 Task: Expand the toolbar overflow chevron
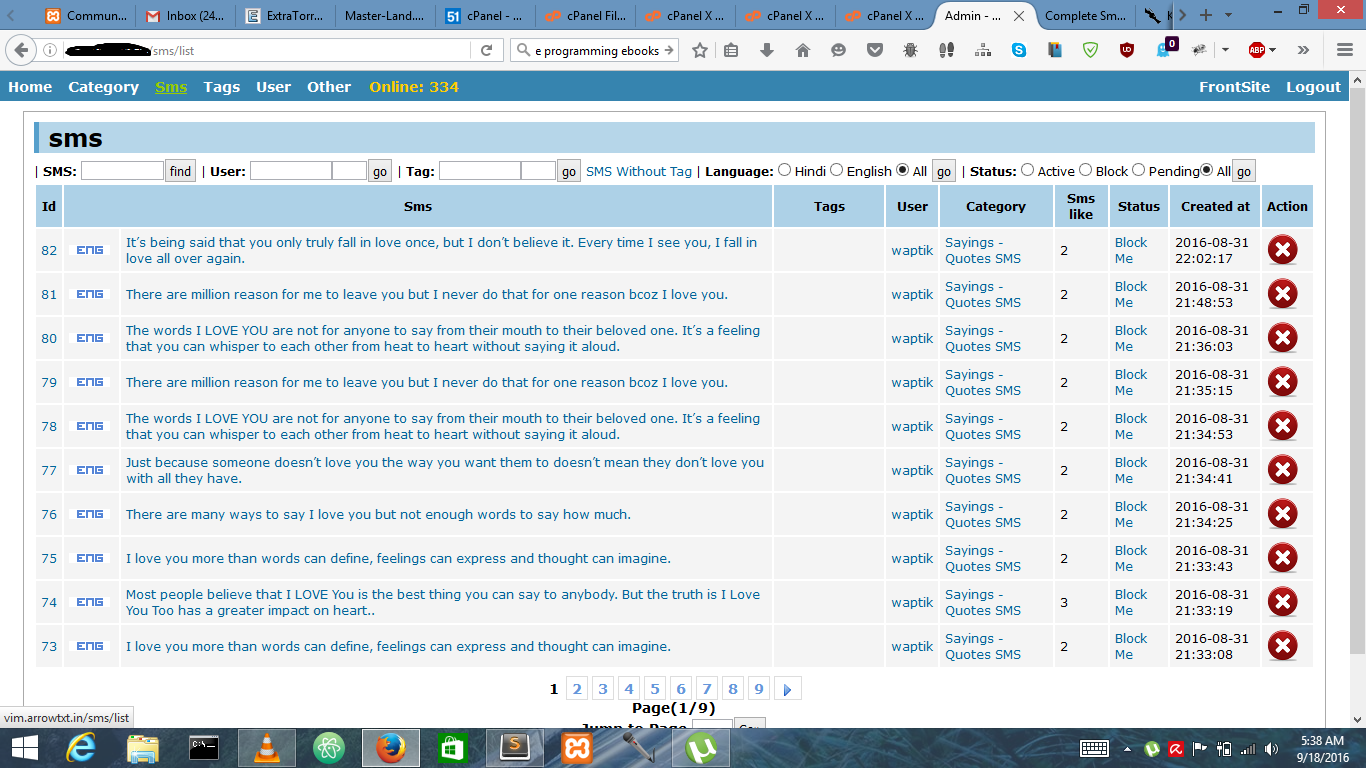[1303, 50]
